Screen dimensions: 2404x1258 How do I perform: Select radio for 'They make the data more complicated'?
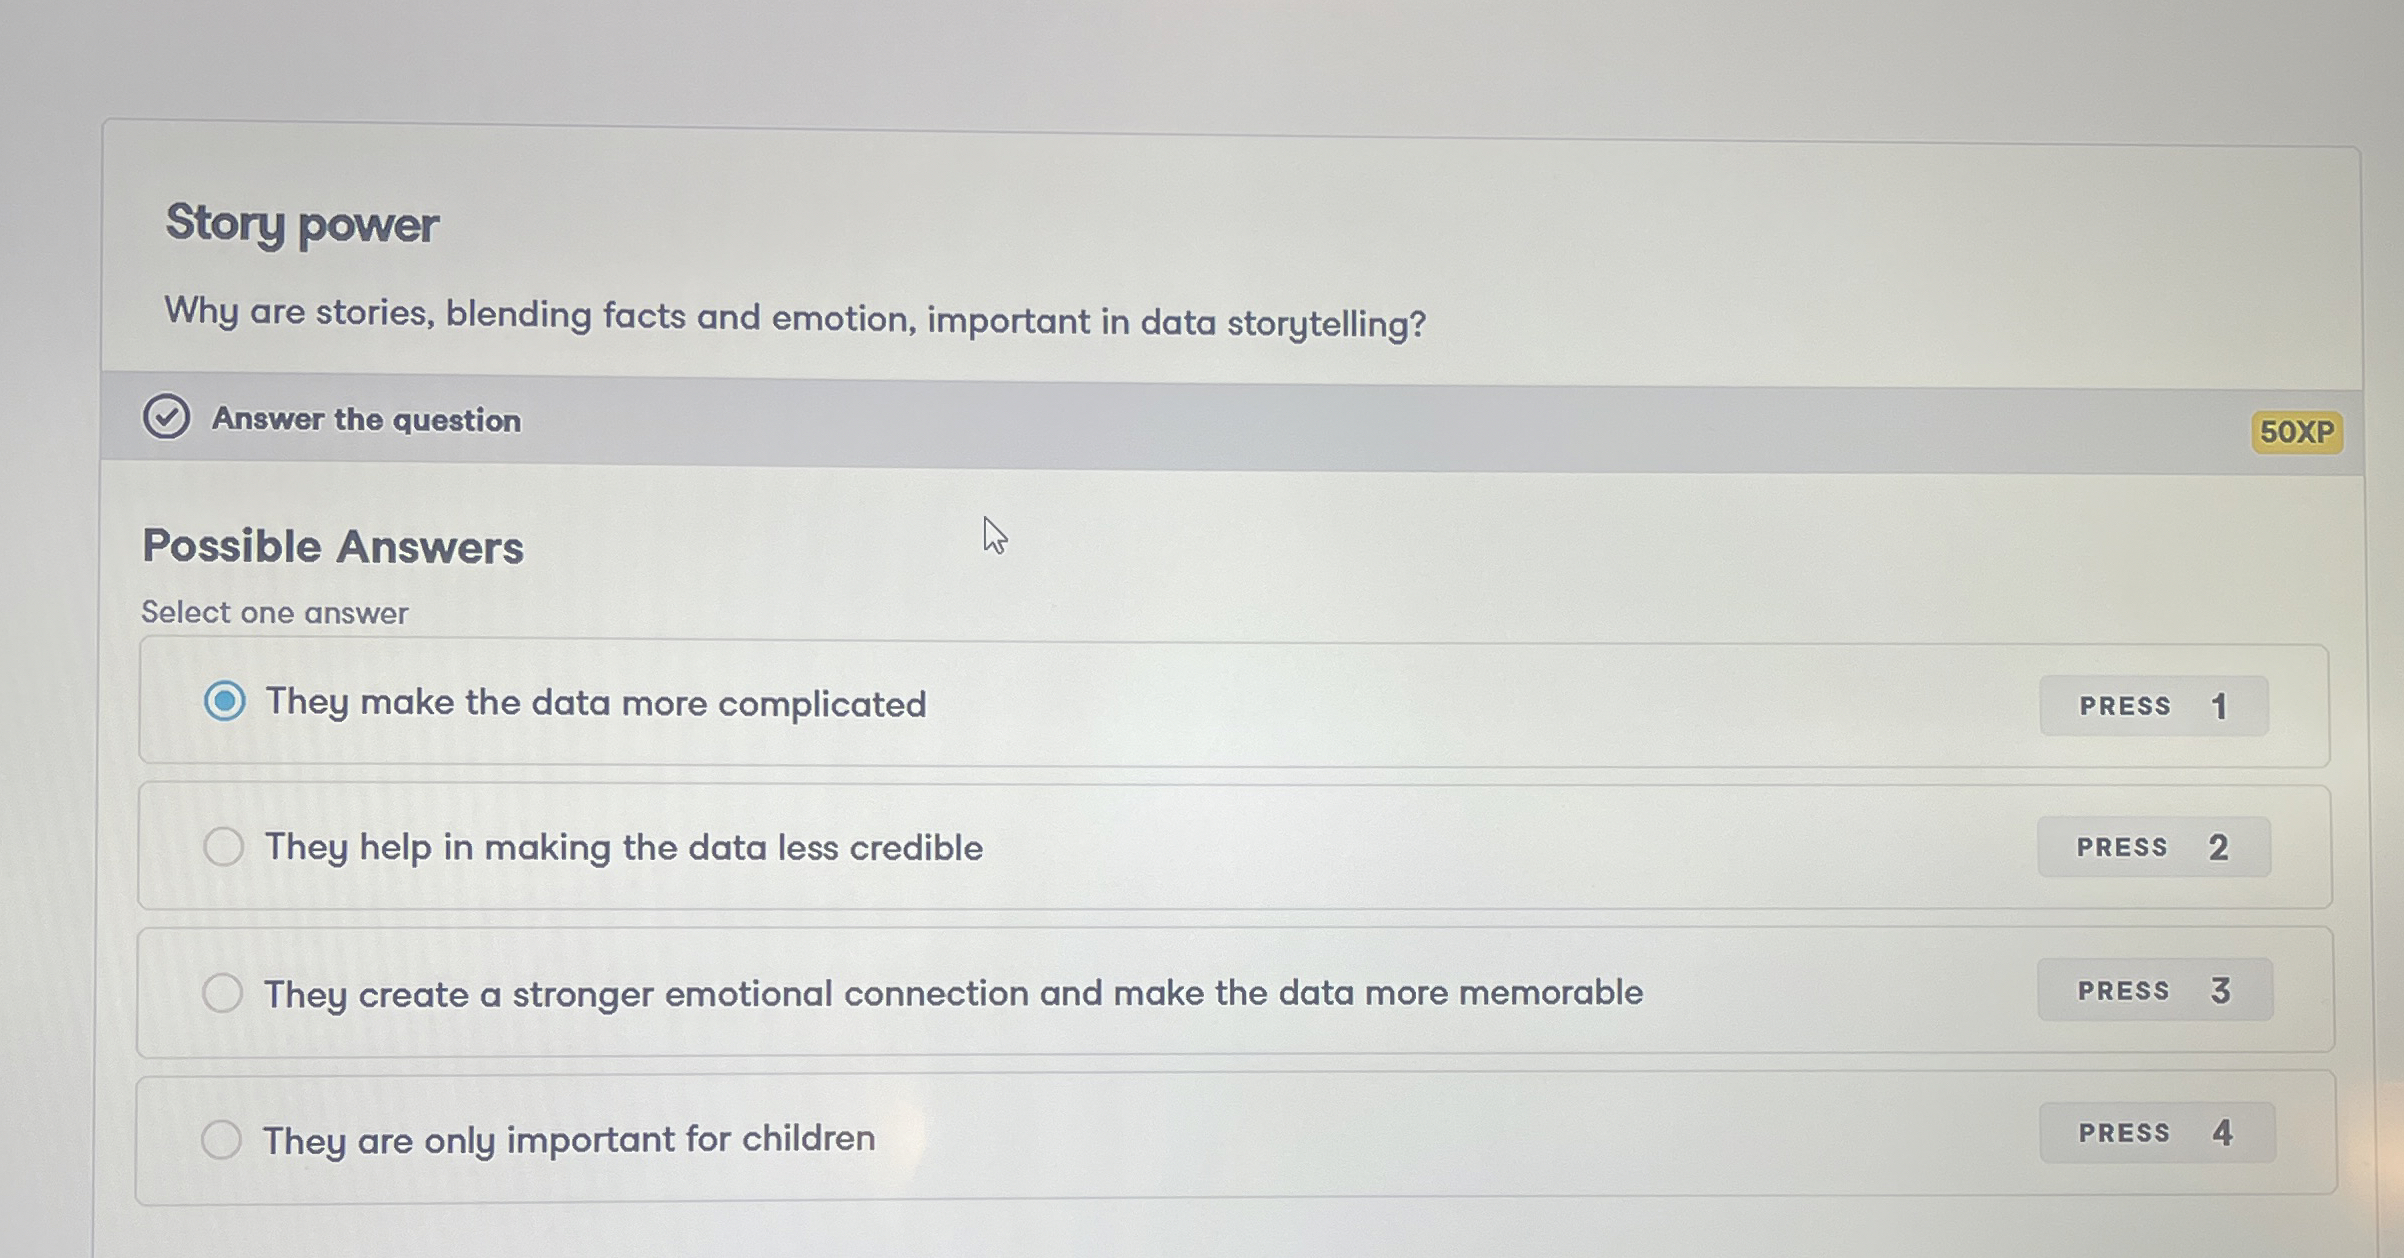224,701
